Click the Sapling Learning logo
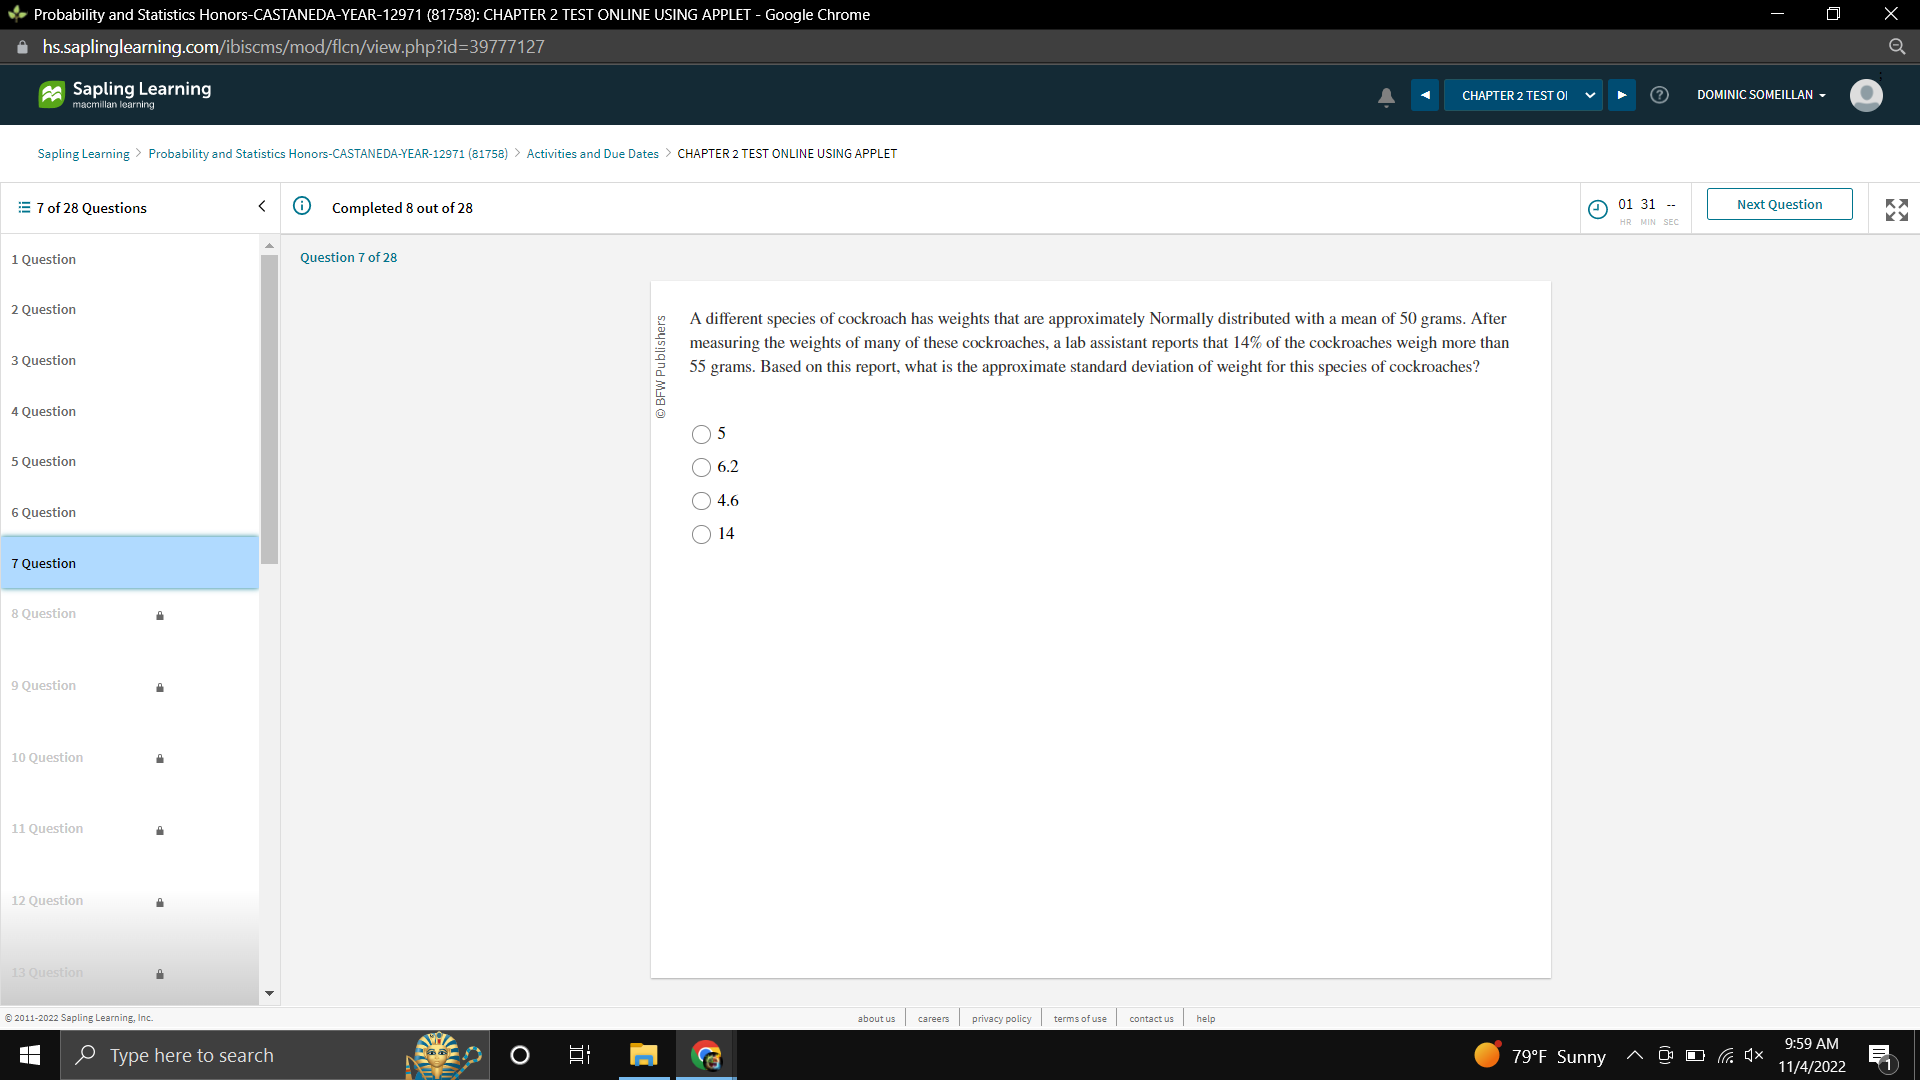 pos(123,94)
